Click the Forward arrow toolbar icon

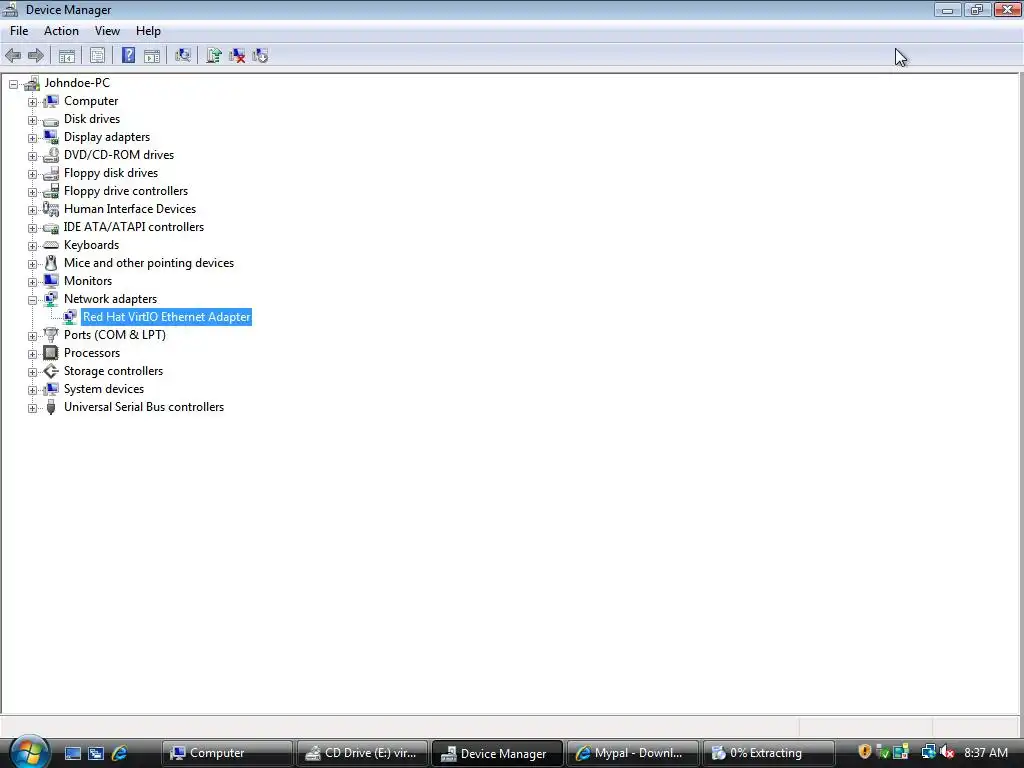point(36,56)
